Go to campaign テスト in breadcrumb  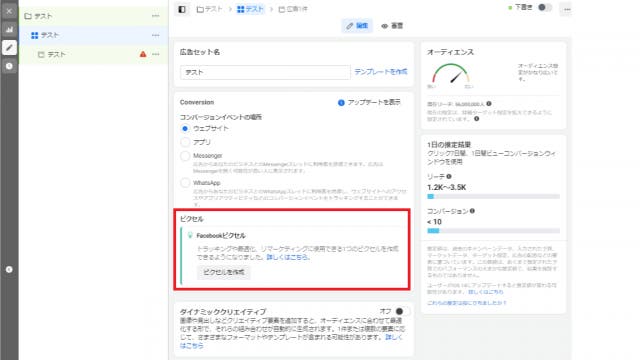point(209,9)
